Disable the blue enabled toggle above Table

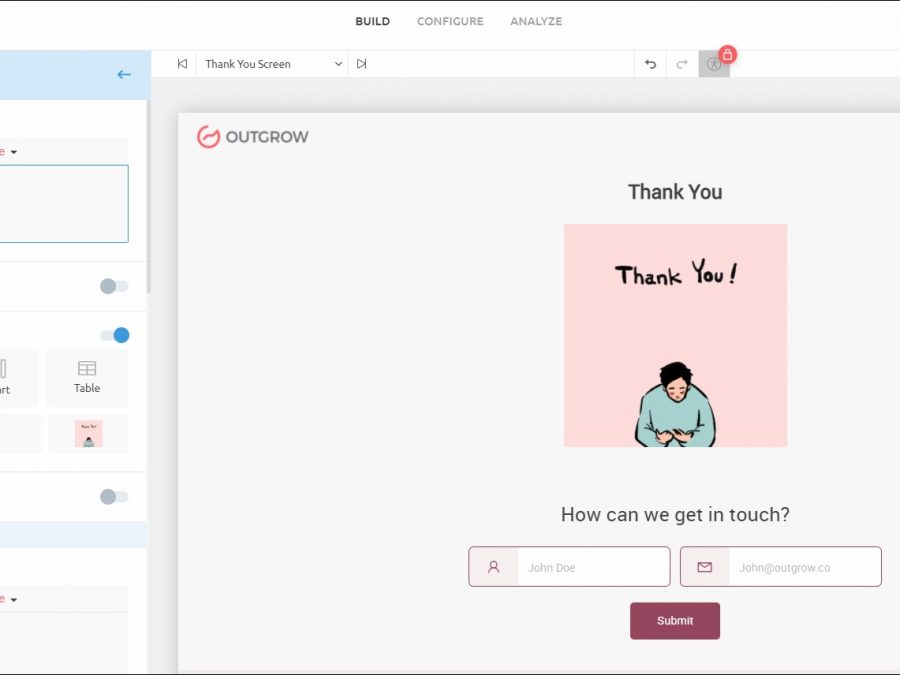coord(114,335)
